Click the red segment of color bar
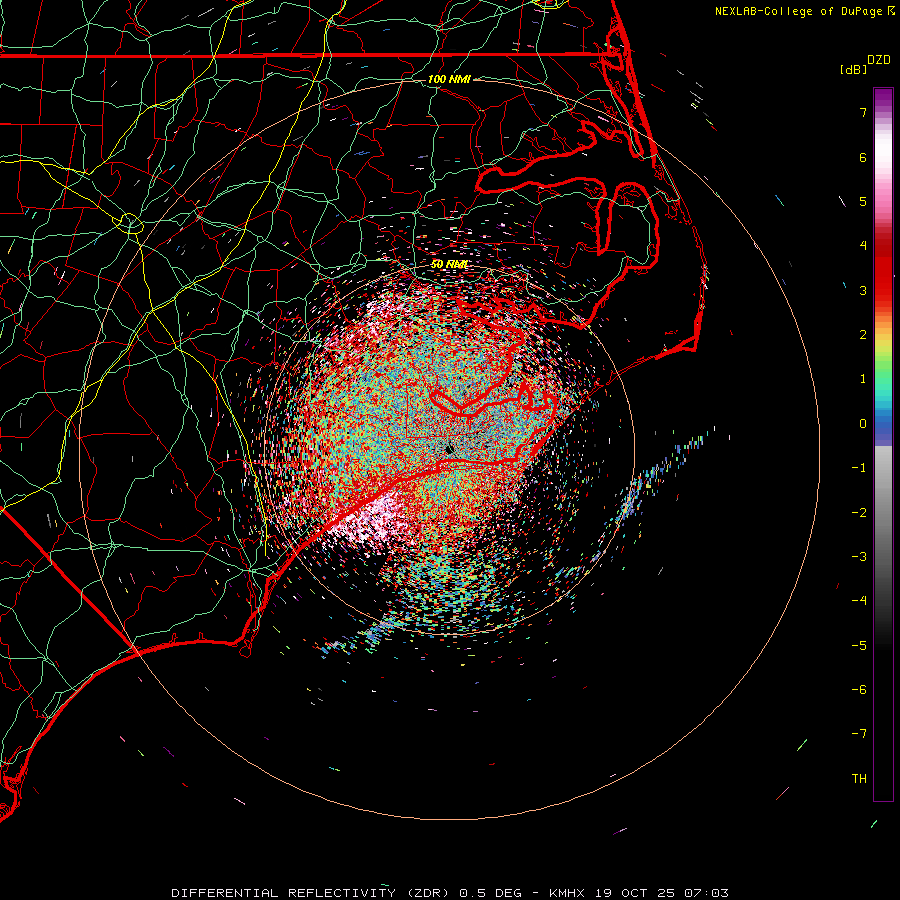Viewport: 900px width, 900px height. pos(883,270)
